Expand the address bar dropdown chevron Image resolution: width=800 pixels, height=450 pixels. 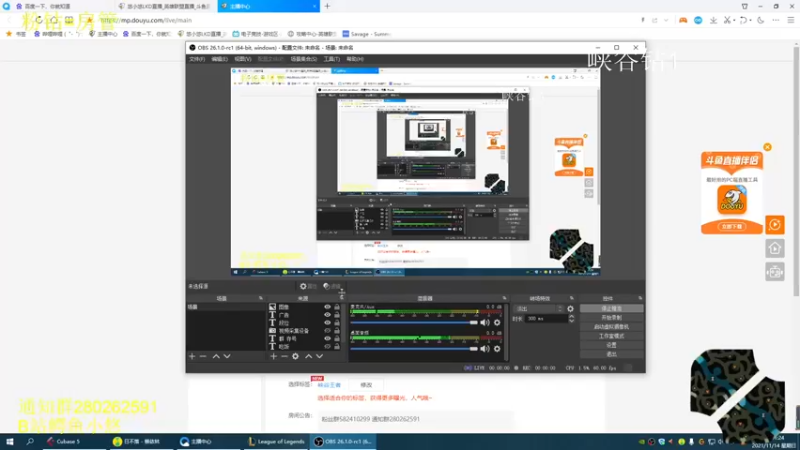[666, 20]
